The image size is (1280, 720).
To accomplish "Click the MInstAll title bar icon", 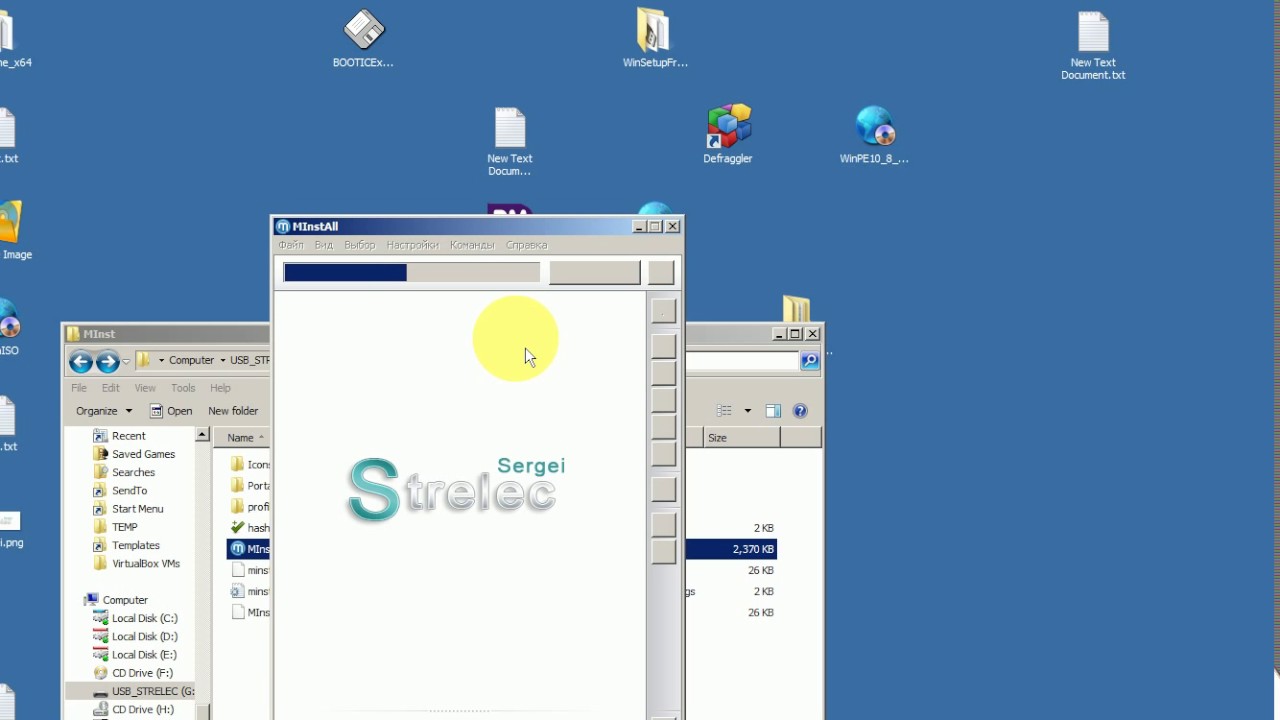I will (x=283, y=227).
